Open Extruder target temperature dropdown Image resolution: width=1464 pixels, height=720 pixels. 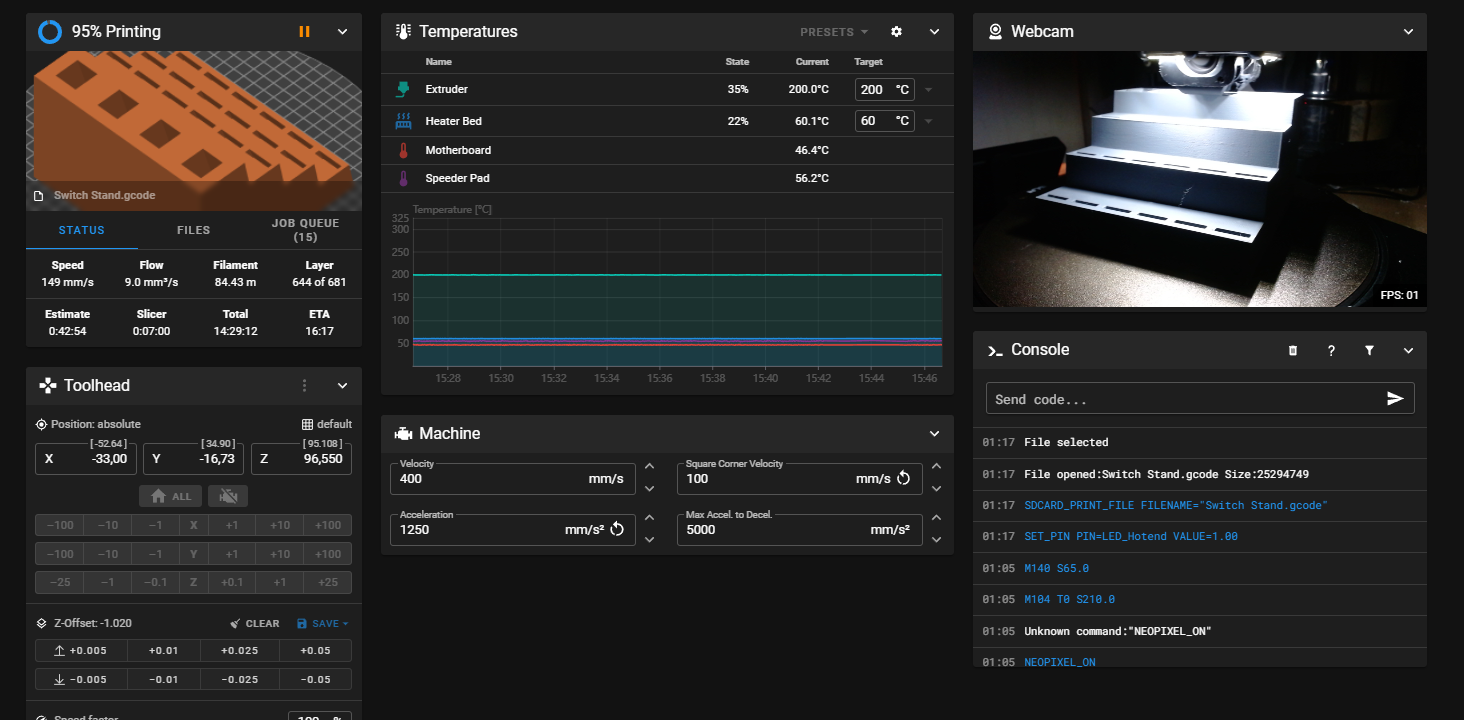(928, 90)
